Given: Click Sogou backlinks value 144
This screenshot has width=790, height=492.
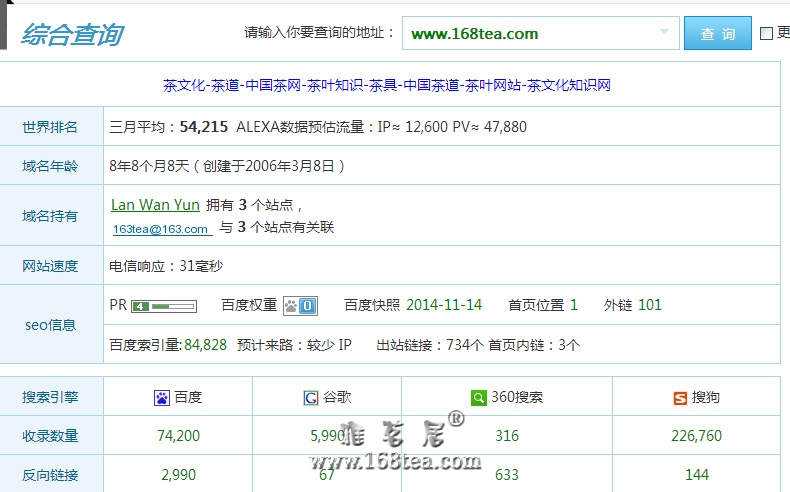Looking at the screenshot, I should click(697, 474).
